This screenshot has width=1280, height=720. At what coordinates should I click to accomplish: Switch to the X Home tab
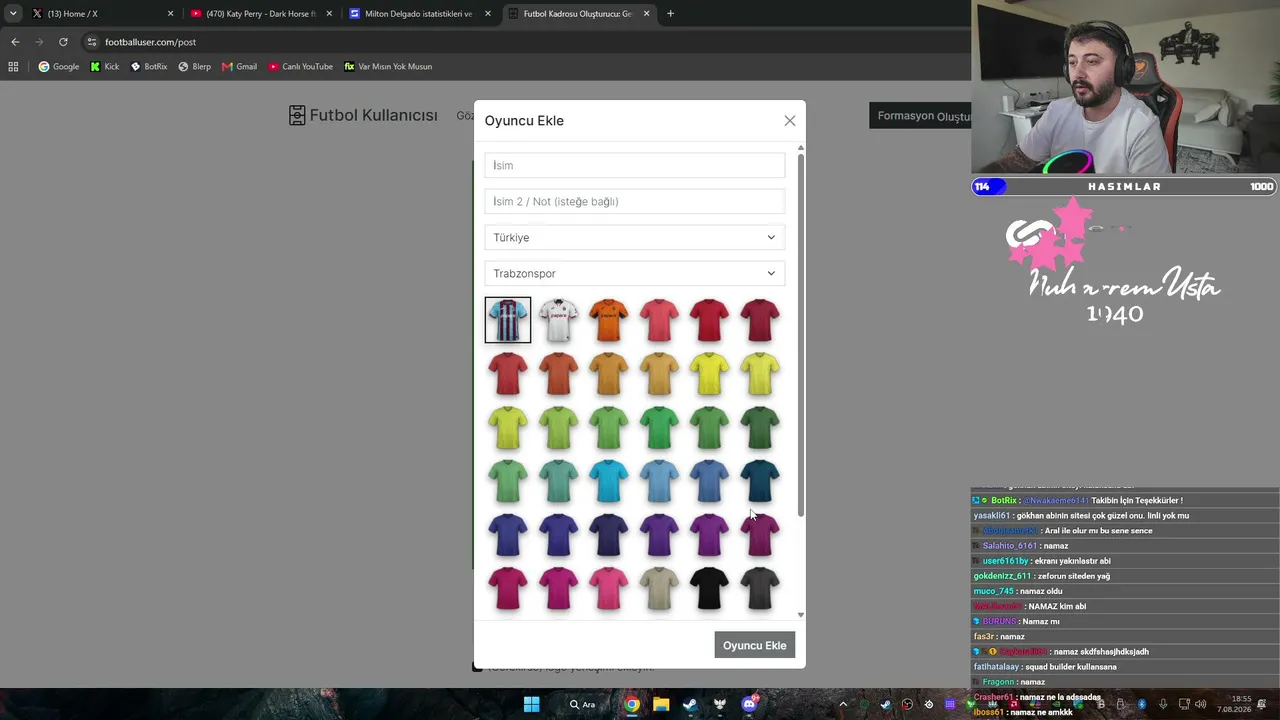tap(100, 14)
